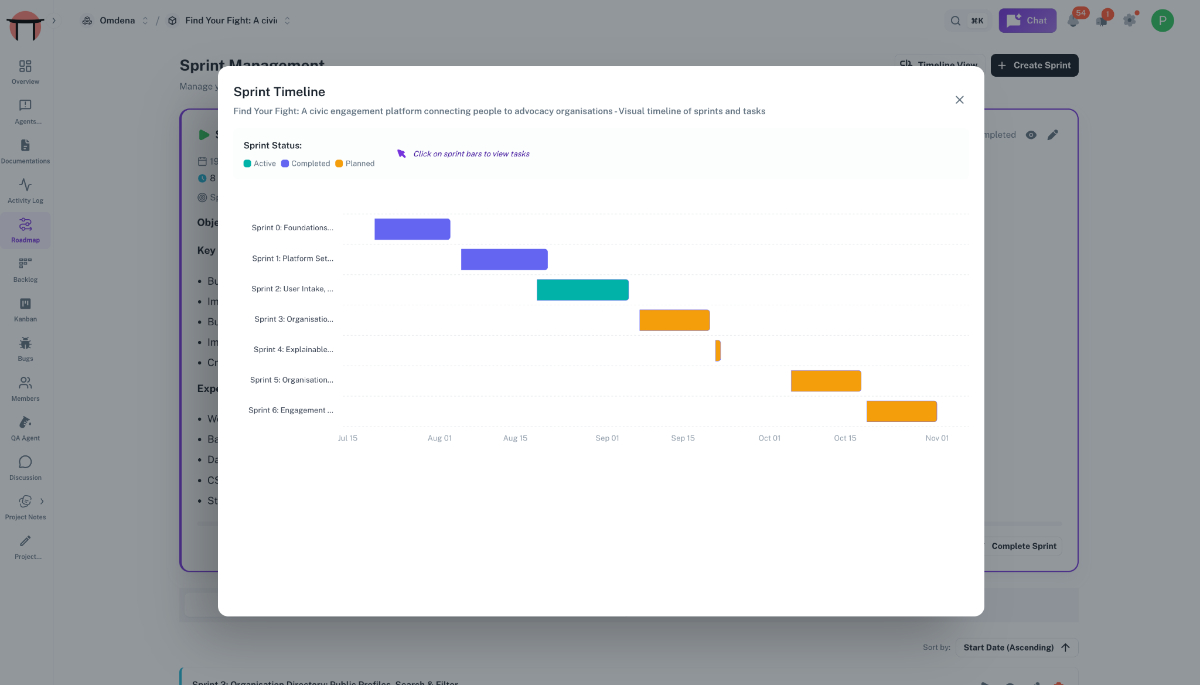The height and width of the screenshot is (685, 1200).
Task: Click the Create Sprint button
Action: click(x=1034, y=65)
